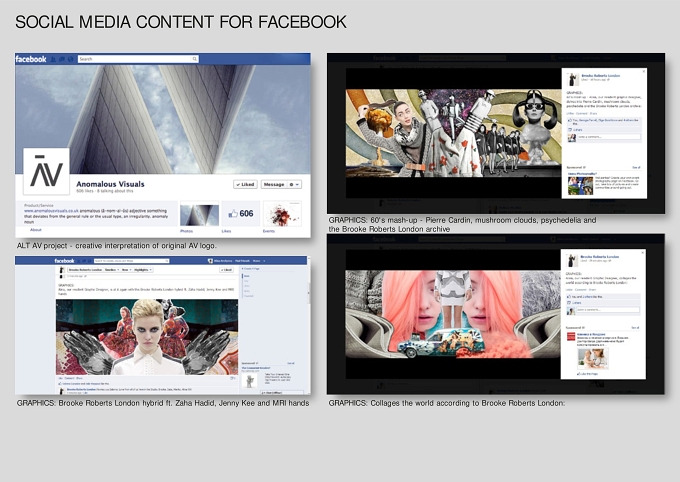Click Find Friends in the blue top bar
Viewport: 680px width, 482px height.
(242, 261)
